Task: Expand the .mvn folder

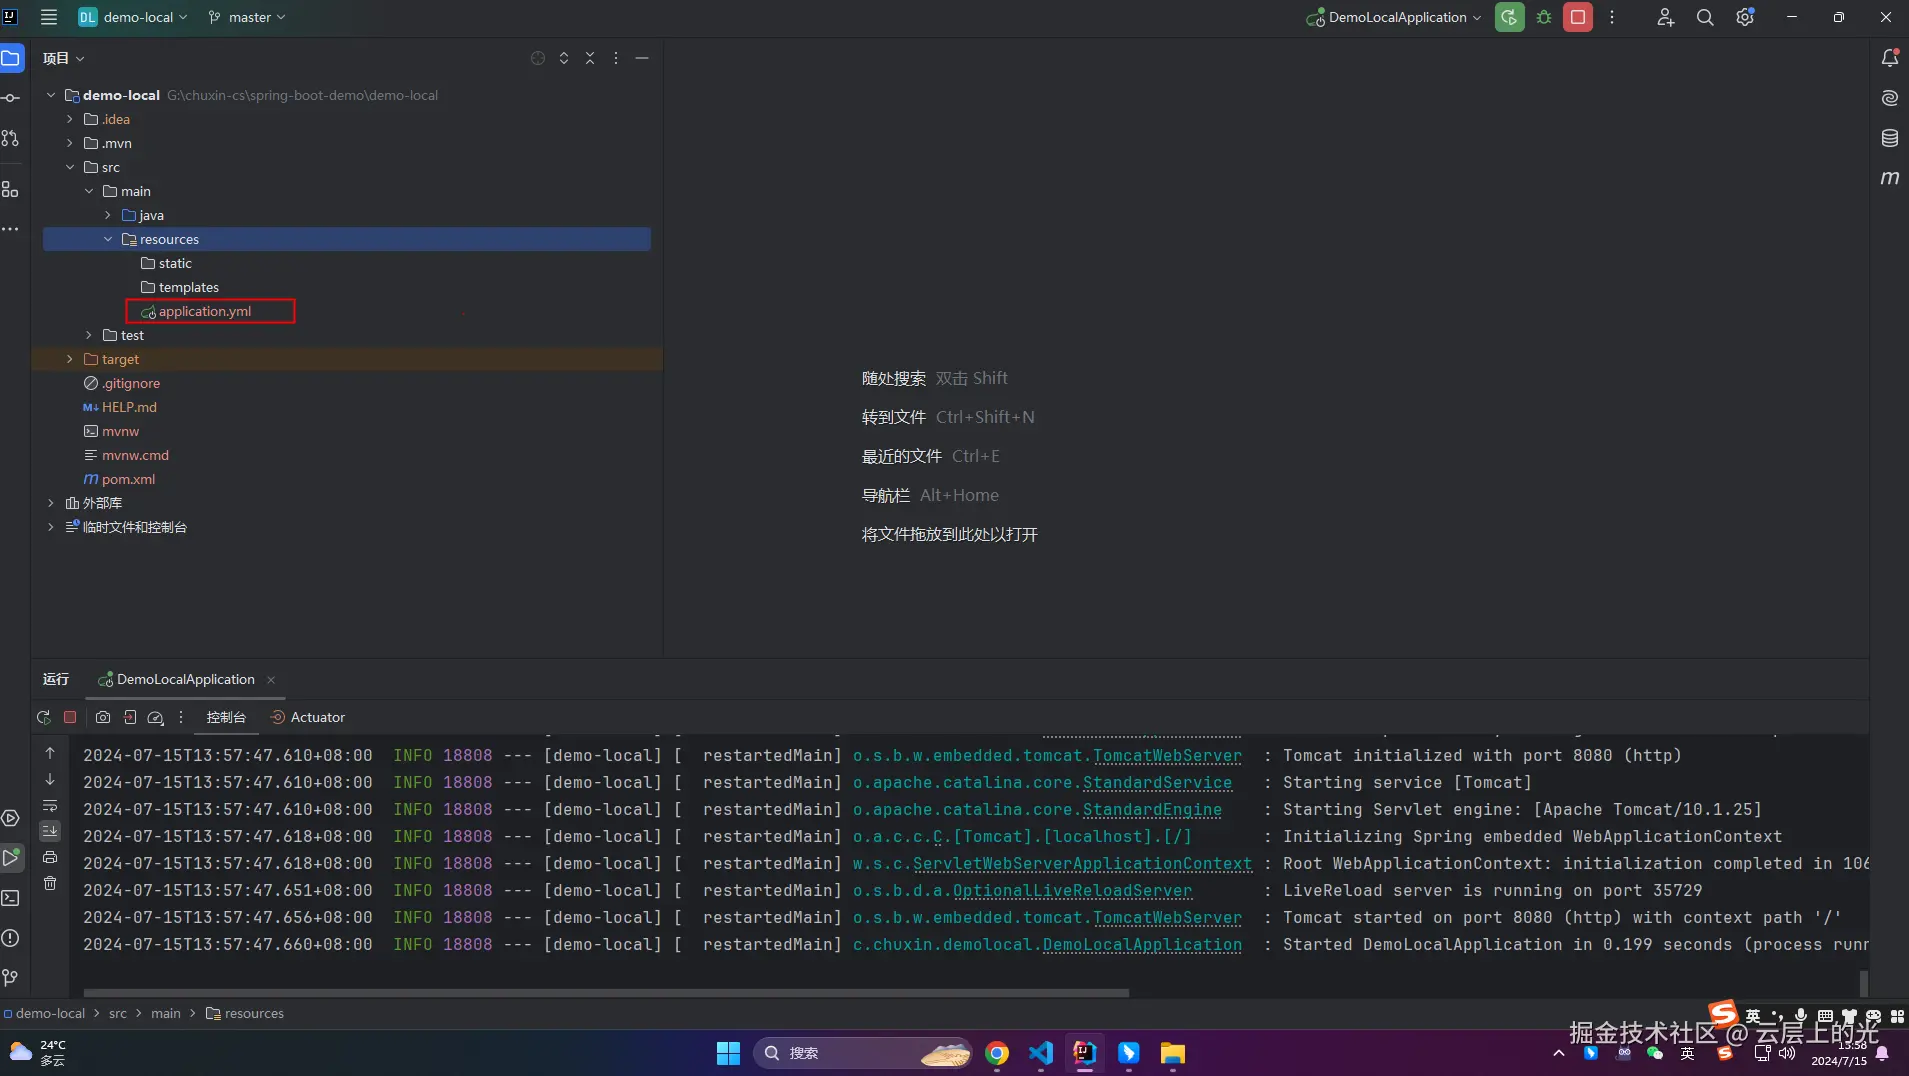Action: point(70,143)
